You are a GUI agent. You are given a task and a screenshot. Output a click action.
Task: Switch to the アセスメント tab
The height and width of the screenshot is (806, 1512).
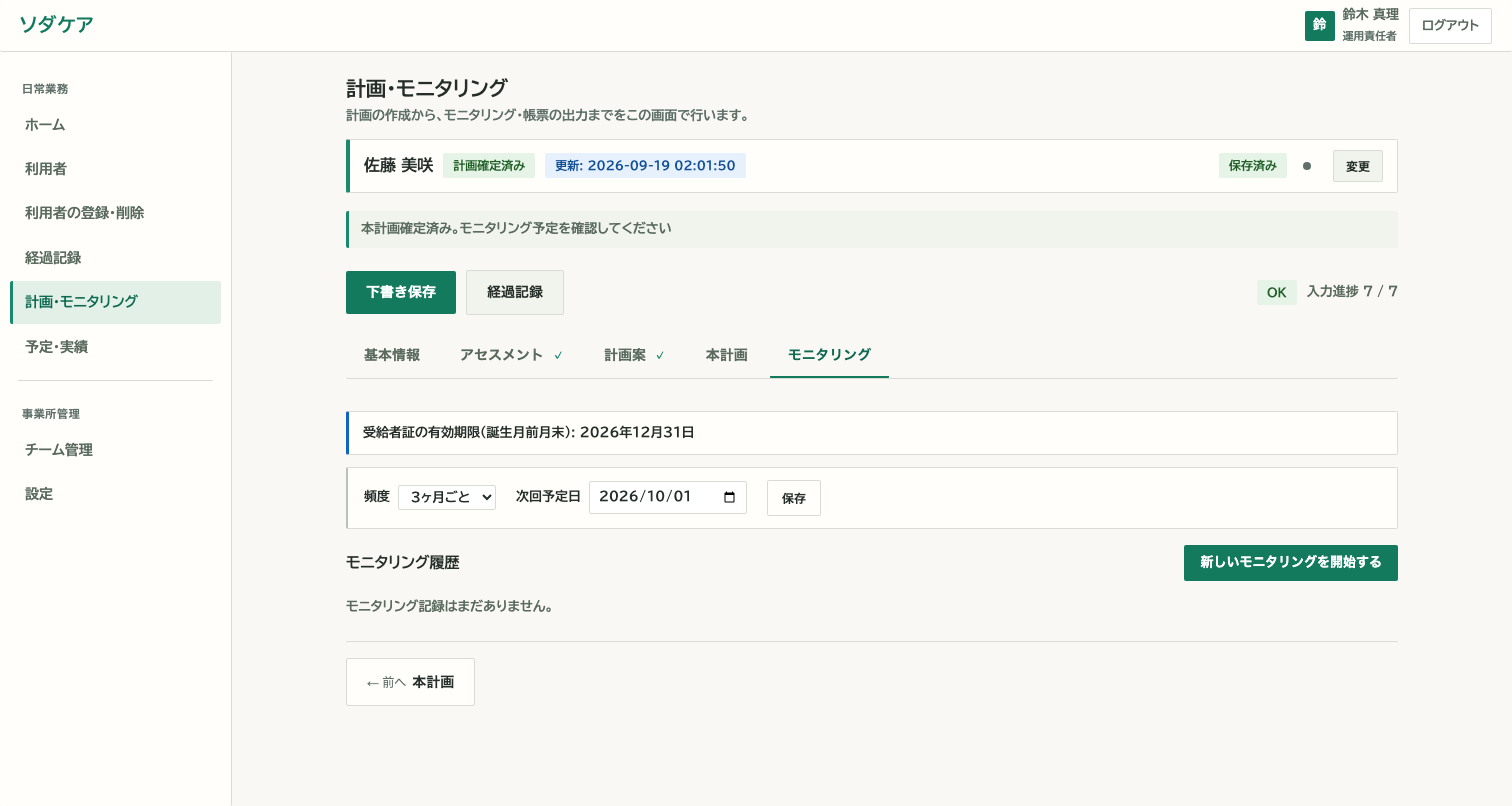tap(511, 355)
